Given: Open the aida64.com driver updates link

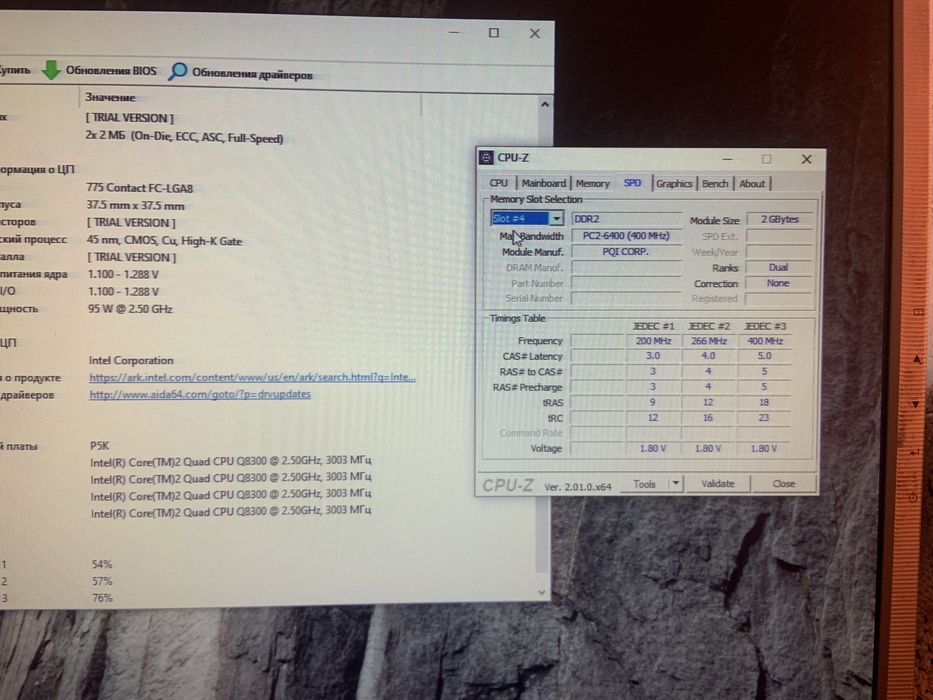Looking at the screenshot, I should (200, 394).
